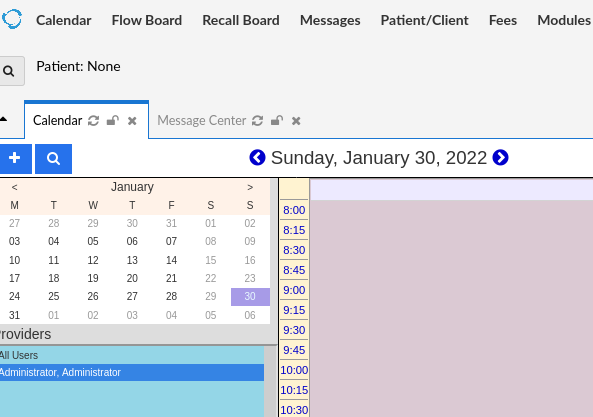
Task: Click the 9:00 time slot link
Action: (294, 290)
